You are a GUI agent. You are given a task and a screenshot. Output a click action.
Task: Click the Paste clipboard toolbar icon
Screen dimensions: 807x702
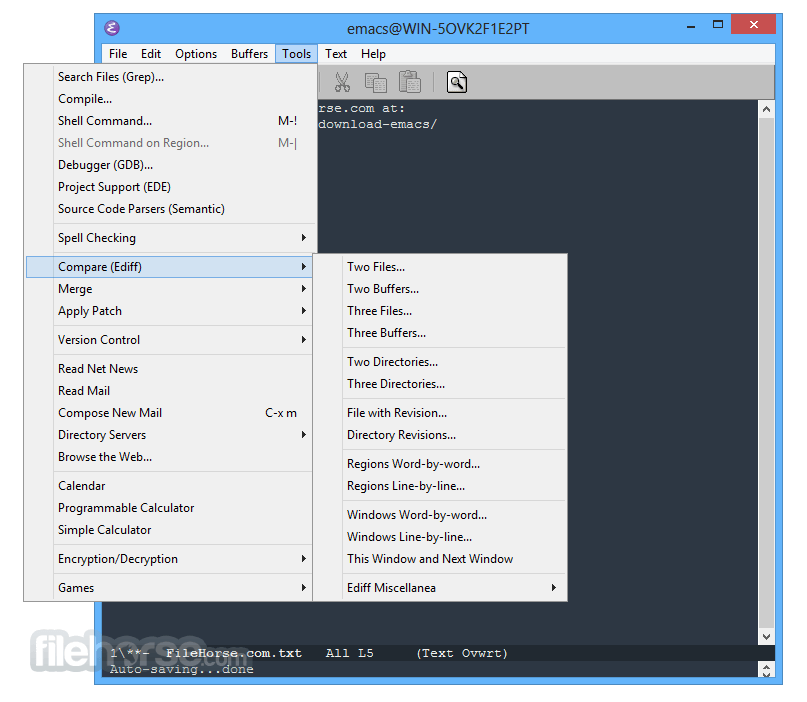(410, 82)
